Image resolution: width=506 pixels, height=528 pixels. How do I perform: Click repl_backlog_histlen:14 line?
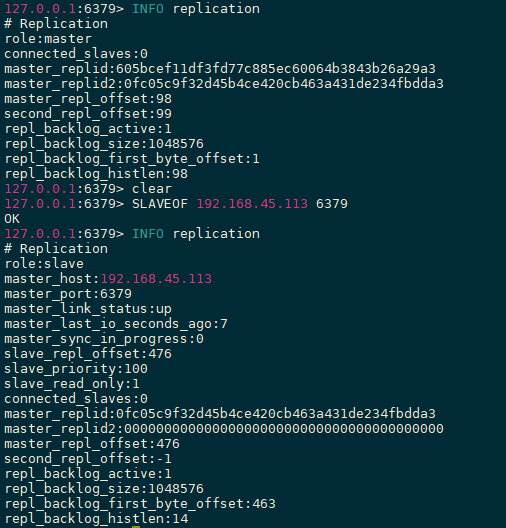tap(96, 519)
